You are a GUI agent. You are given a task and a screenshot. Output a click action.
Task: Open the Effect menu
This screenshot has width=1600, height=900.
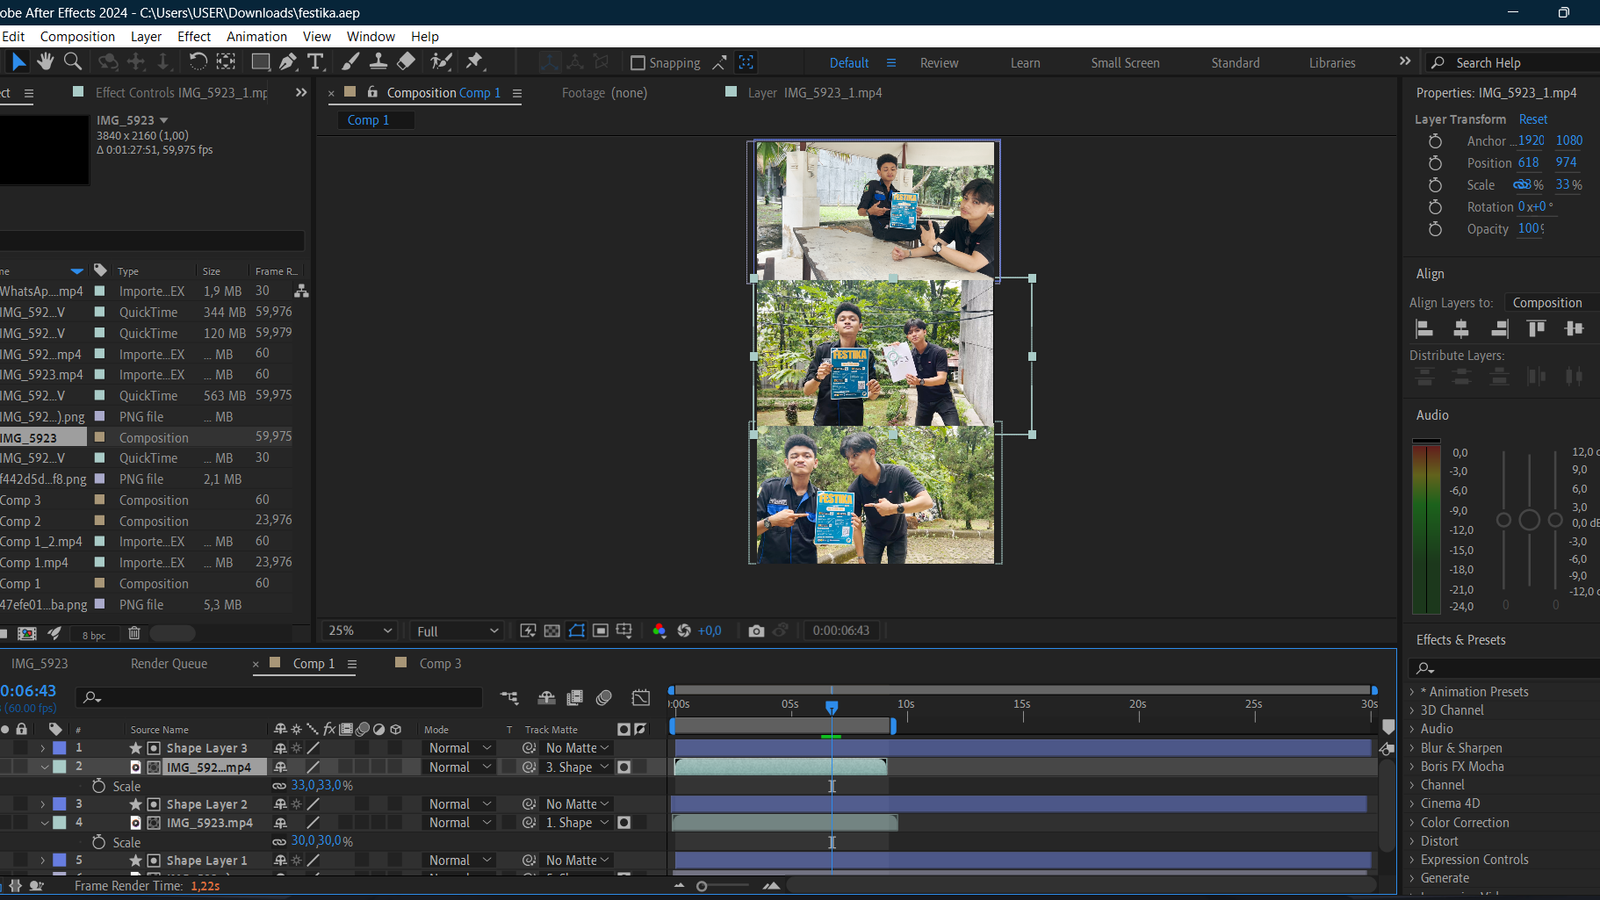pyautogui.click(x=194, y=36)
